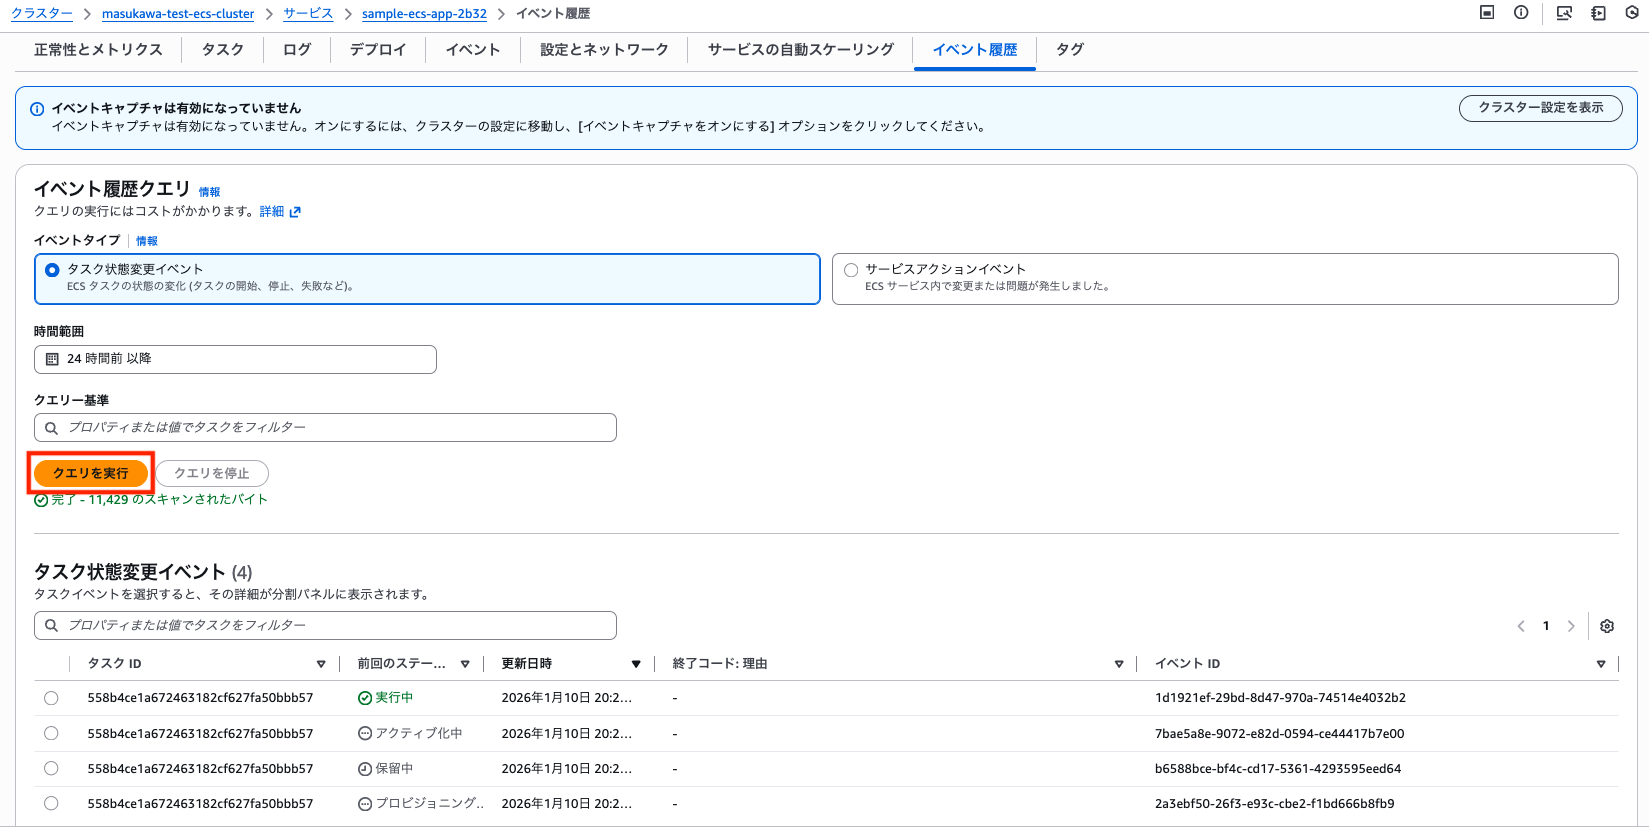The height and width of the screenshot is (828, 1649).
Task: Select row with event ID 1d1921ef-29bd-8d47-970a-74514e4032b2
Action: (51, 698)
